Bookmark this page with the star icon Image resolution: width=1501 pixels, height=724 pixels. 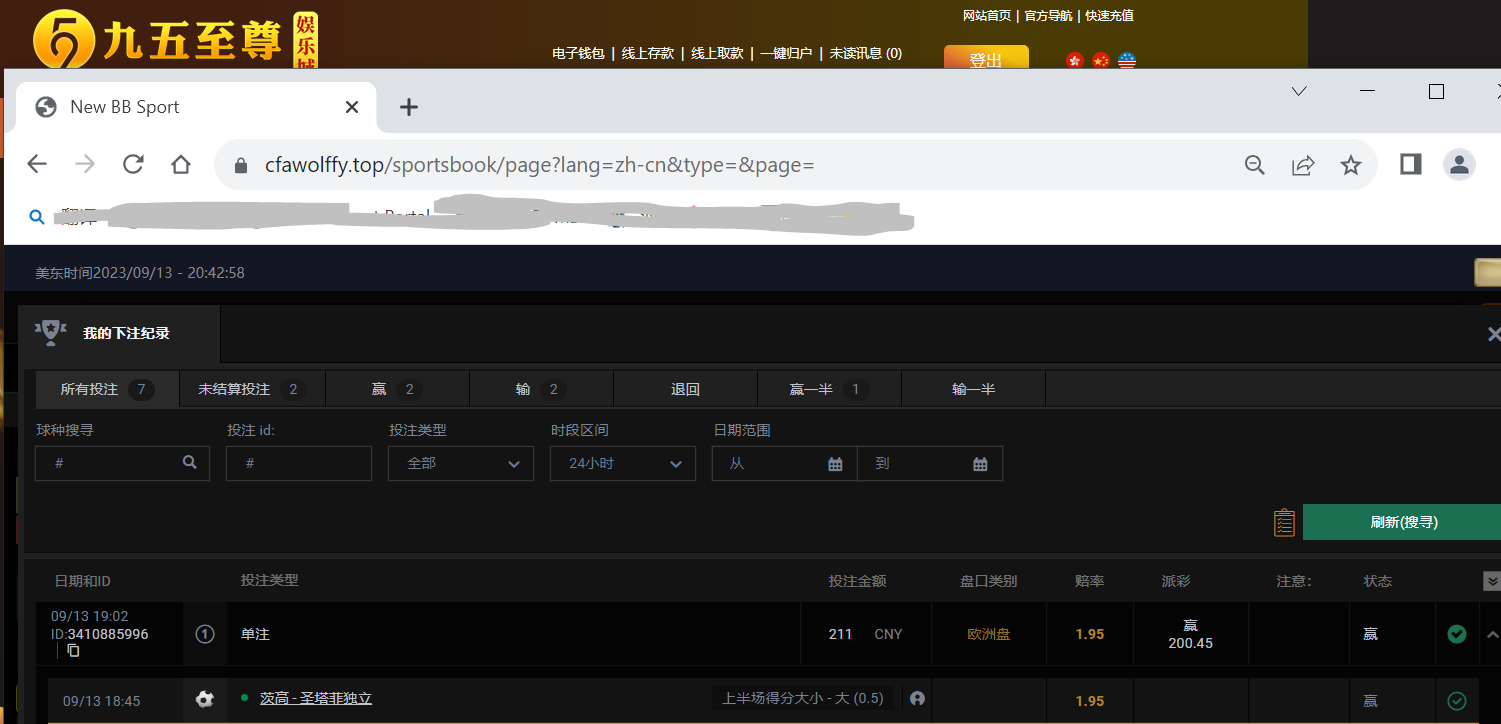point(1351,165)
